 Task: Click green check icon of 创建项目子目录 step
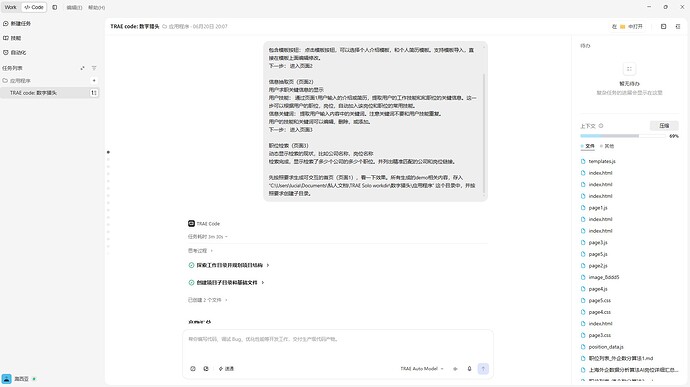click(191, 283)
